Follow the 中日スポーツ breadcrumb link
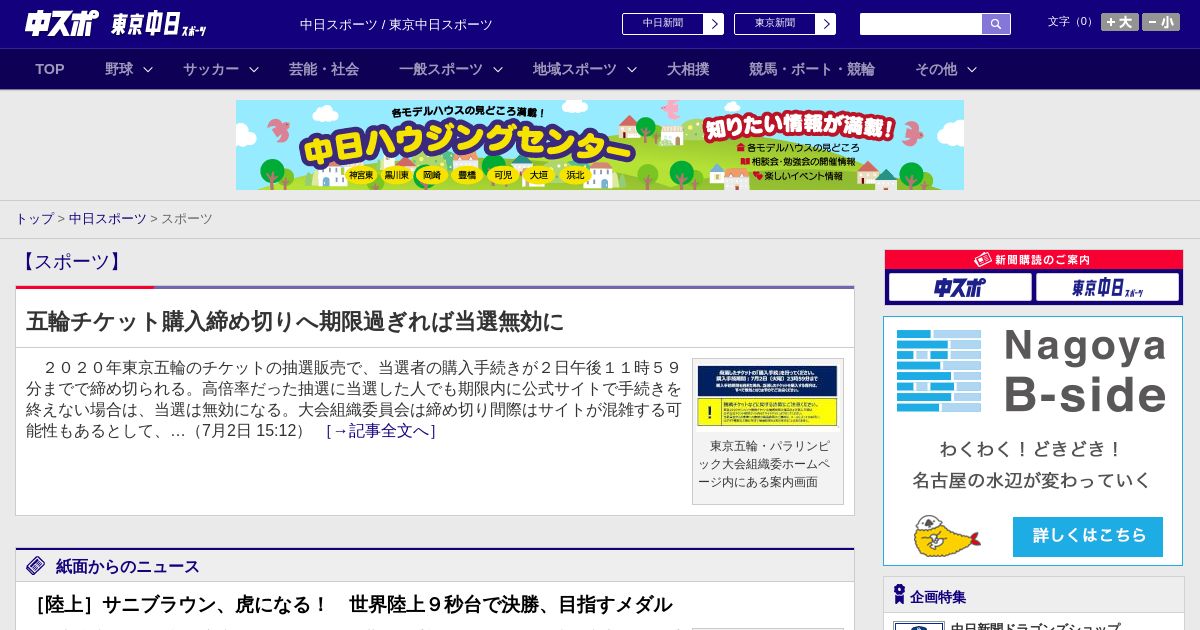The height and width of the screenshot is (630, 1200). pyautogui.click(x=108, y=218)
